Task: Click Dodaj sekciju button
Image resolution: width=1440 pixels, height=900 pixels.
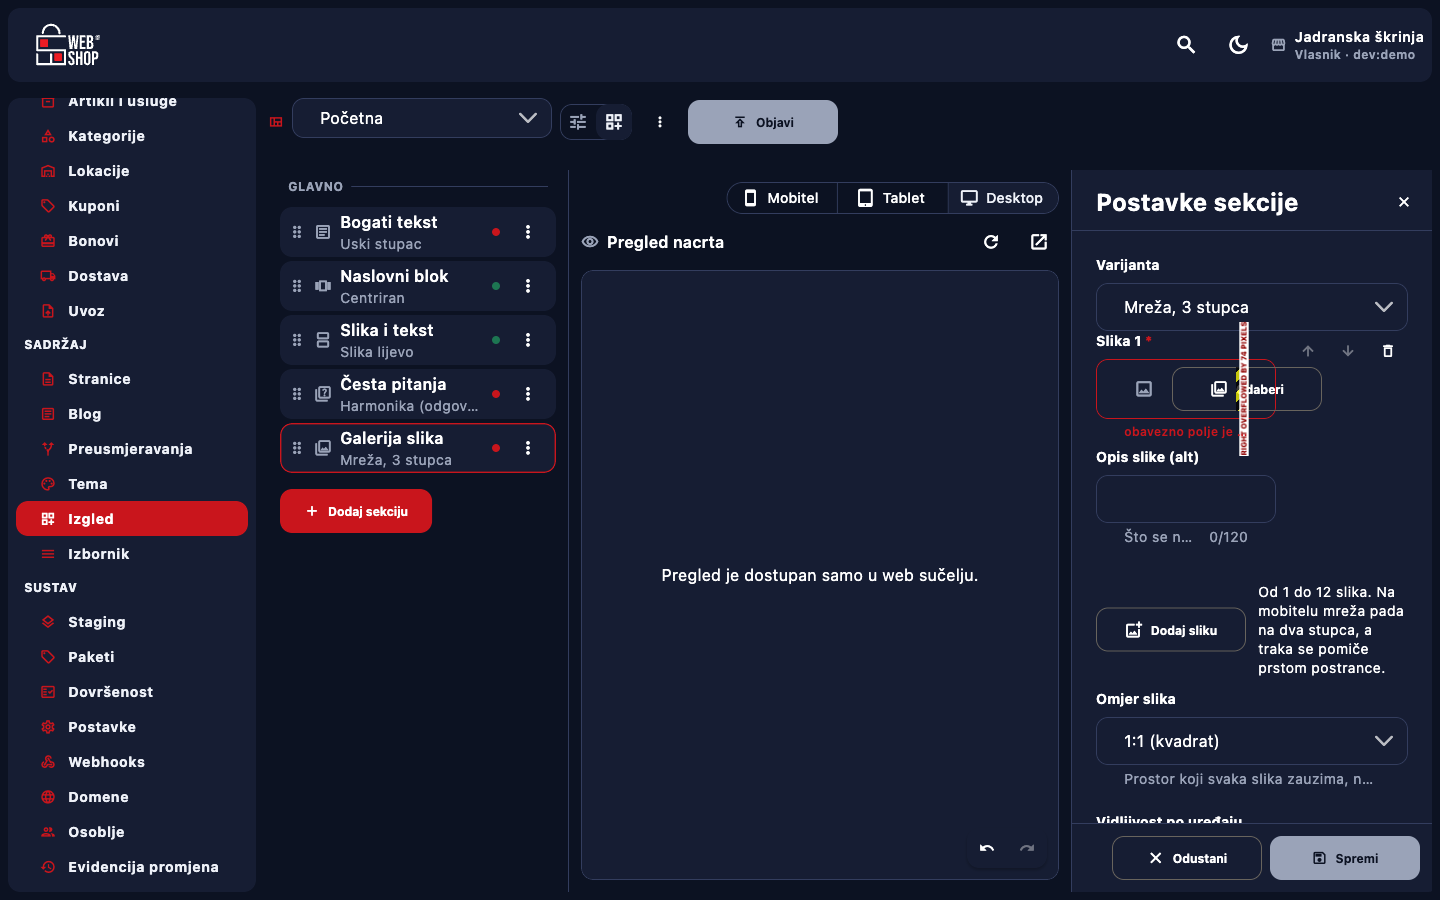Action: tap(356, 511)
